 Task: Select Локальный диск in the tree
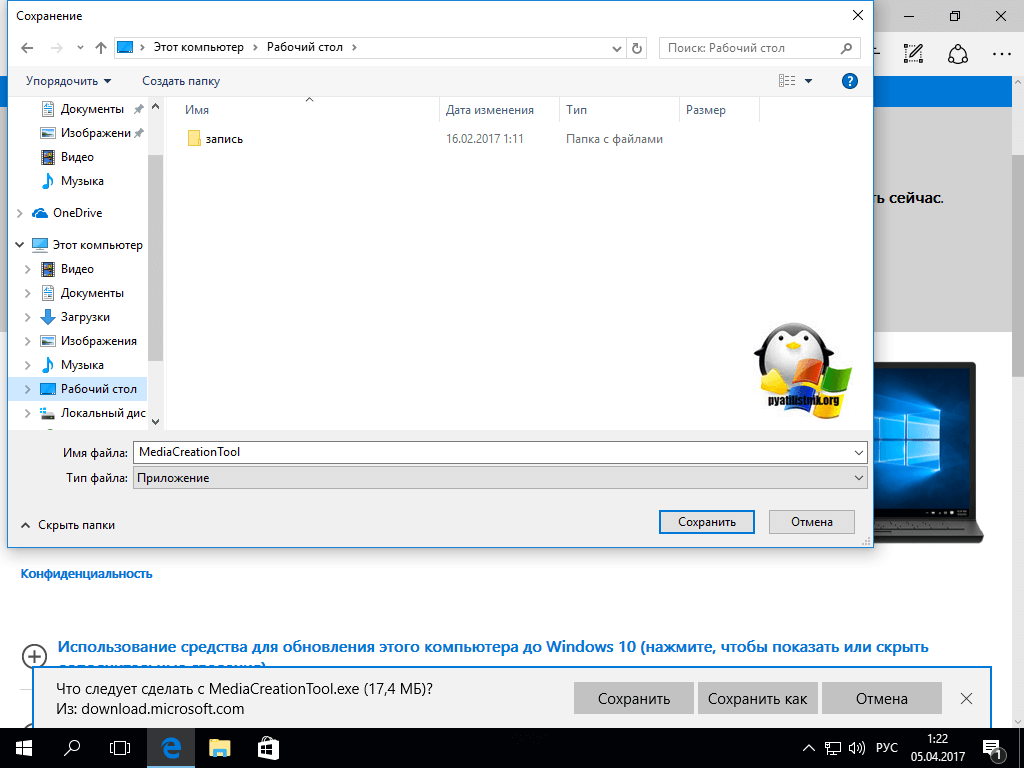93,413
